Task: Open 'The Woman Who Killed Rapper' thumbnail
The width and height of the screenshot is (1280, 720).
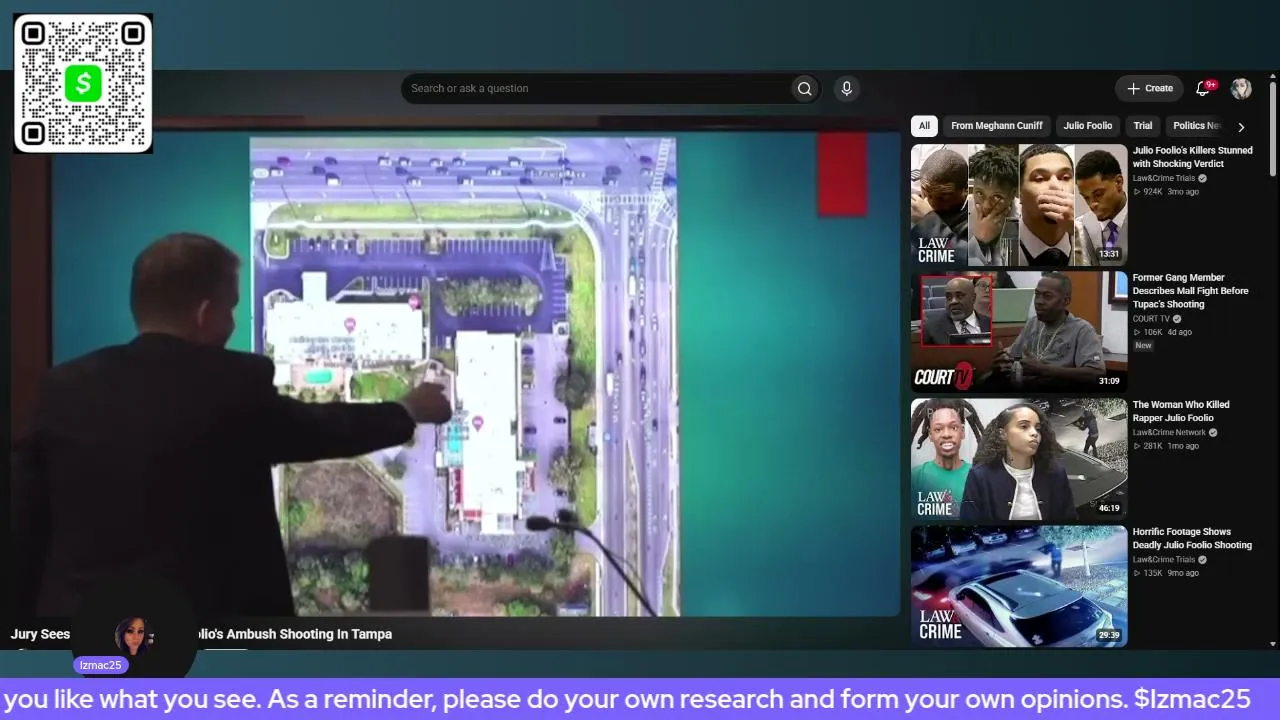Action: [x=1019, y=459]
